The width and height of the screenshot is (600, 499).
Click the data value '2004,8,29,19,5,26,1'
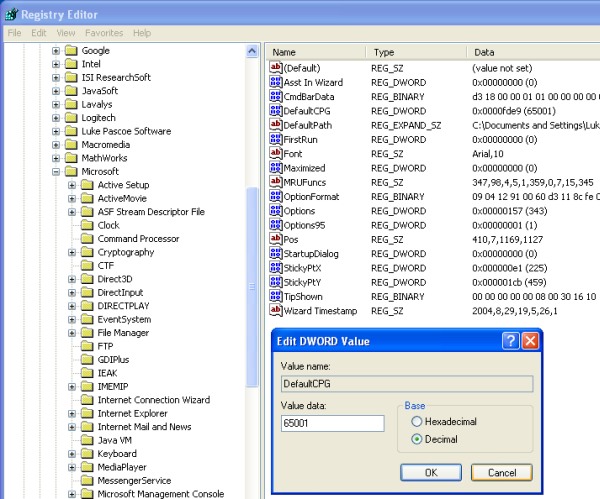pyautogui.click(x=515, y=311)
